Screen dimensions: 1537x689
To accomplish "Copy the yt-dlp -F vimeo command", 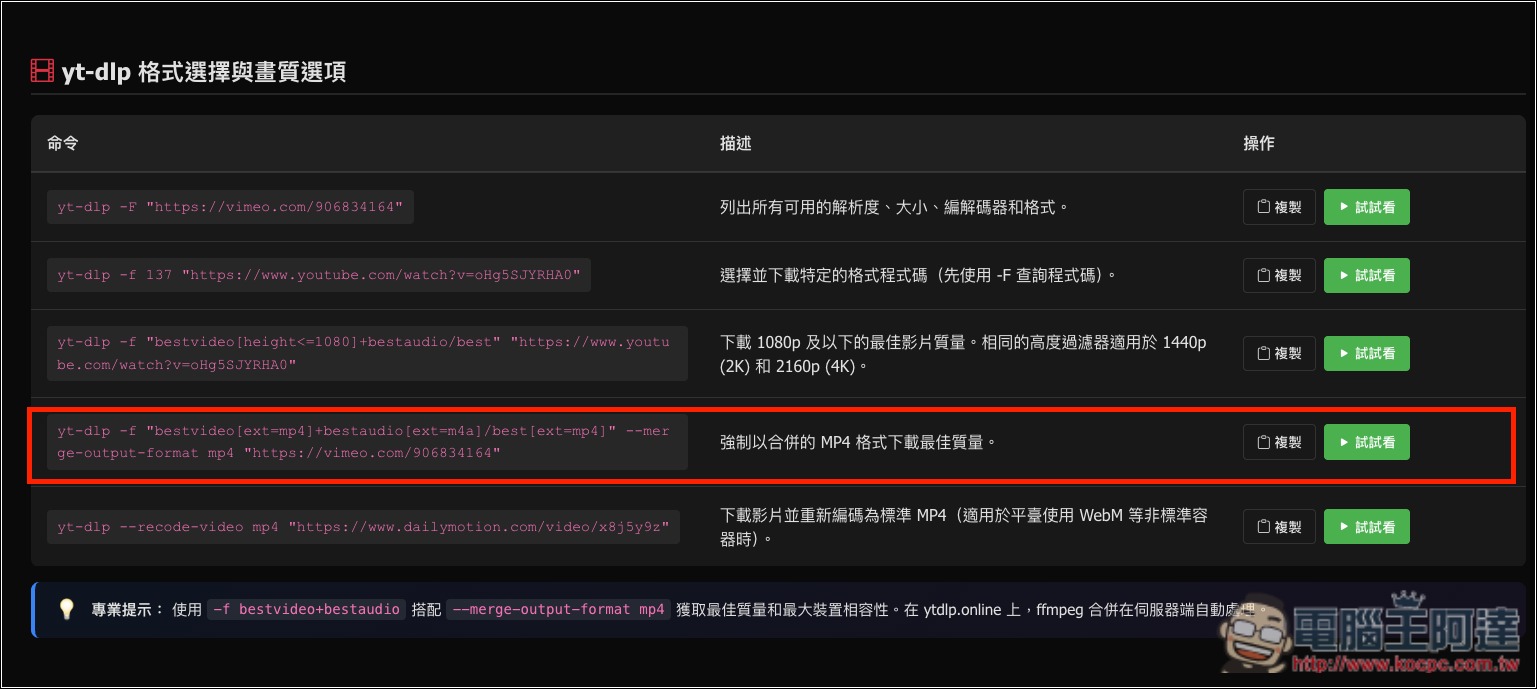I will (1279, 207).
